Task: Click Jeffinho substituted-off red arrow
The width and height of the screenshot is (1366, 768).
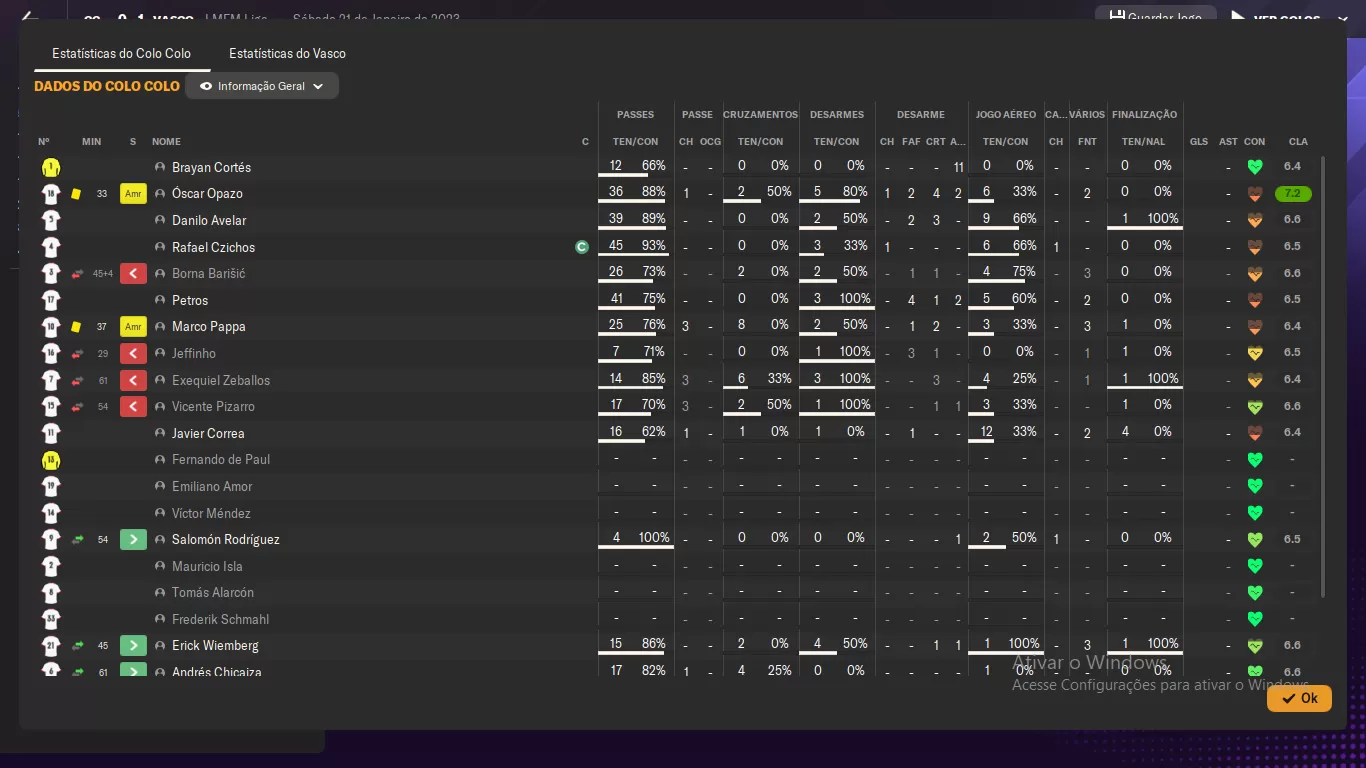Action: click(133, 353)
